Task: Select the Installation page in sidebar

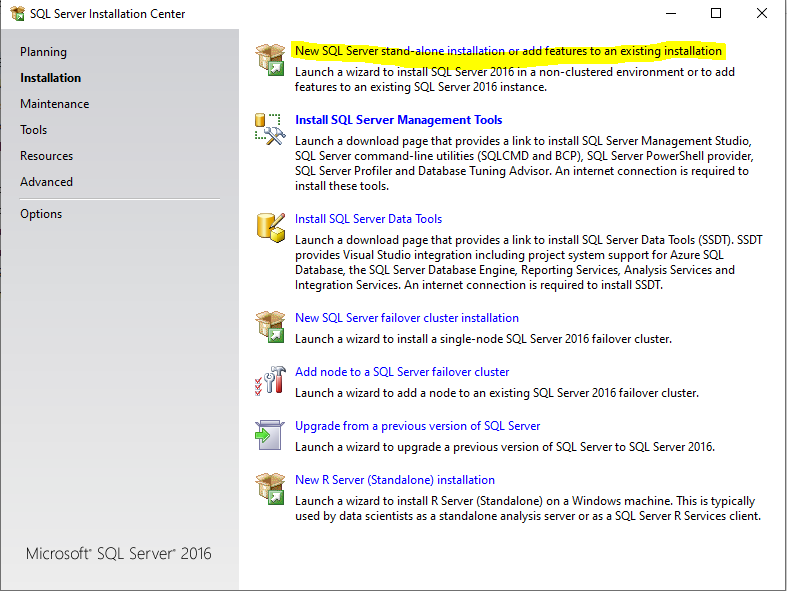Action: pos(50,78)
